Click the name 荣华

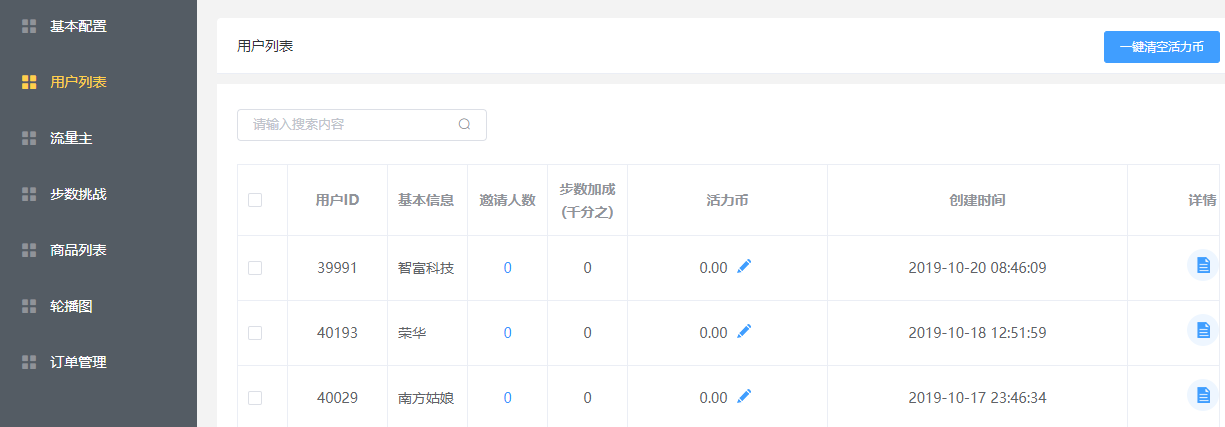pyautogui.click(x=412, y=333)
